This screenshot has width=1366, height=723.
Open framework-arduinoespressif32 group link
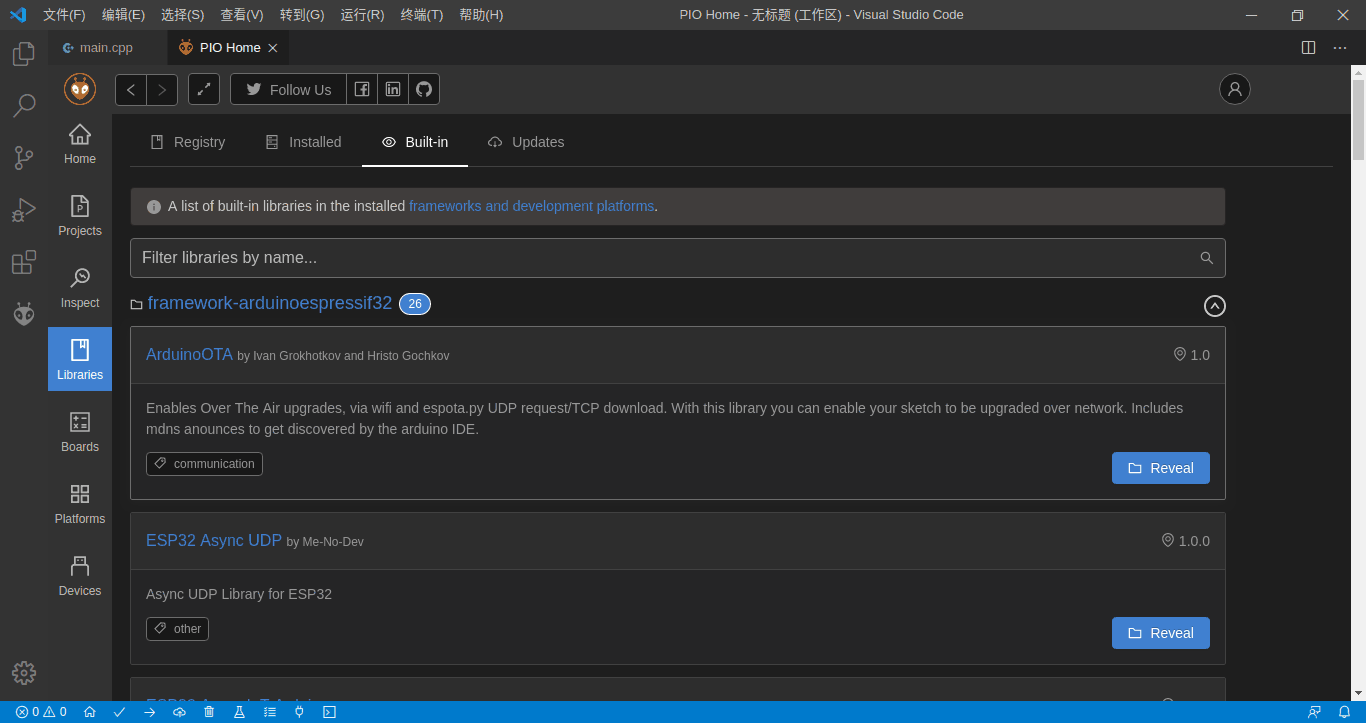click(x=270, y=303)
